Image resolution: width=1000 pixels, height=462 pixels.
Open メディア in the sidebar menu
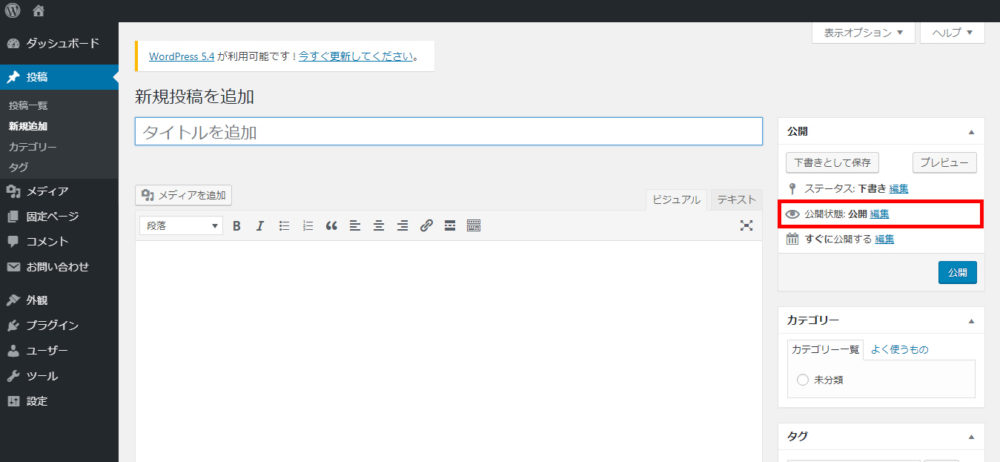pyautogui.click(x=47, y=191)
